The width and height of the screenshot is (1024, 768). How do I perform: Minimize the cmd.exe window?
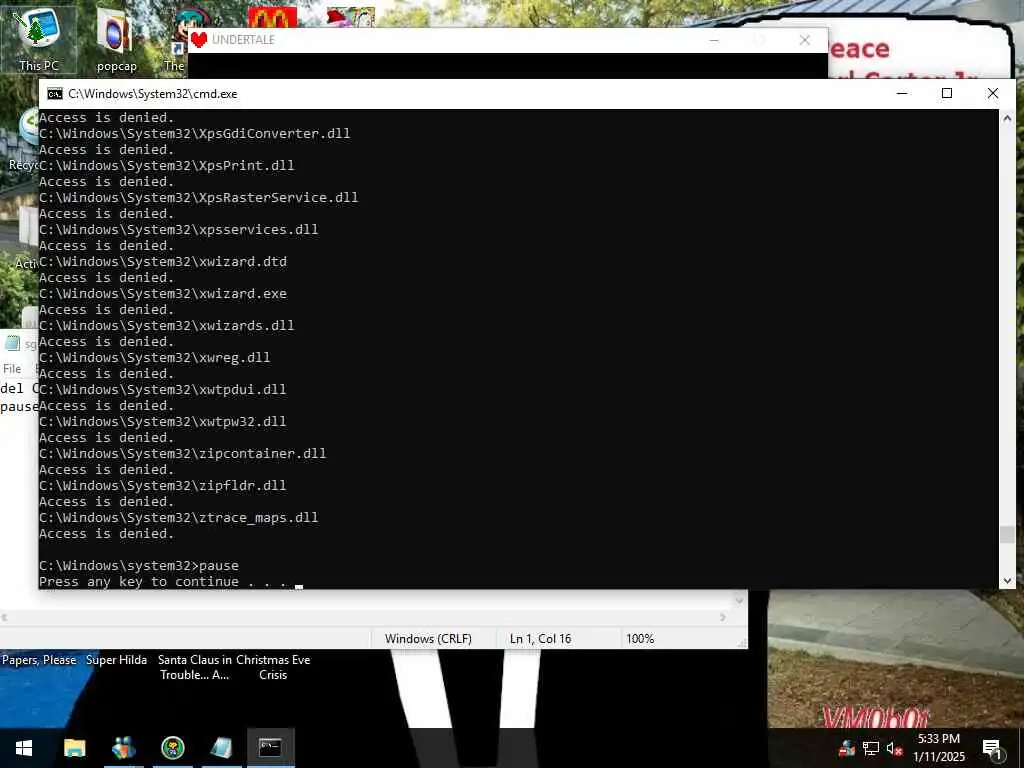[902, 93]
